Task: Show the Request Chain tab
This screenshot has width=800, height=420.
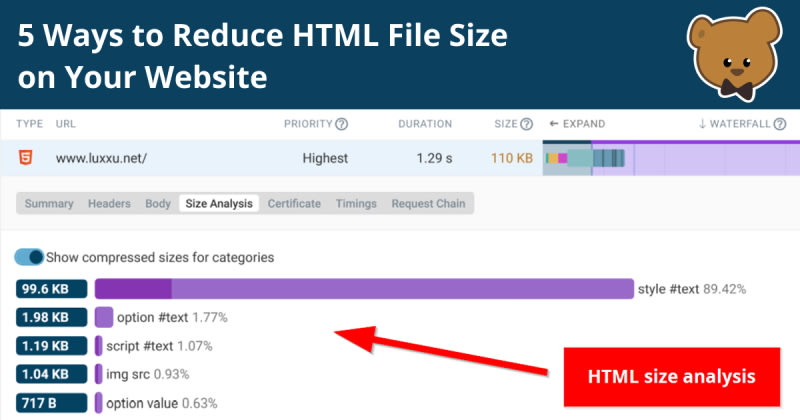Action: point(428,204)
